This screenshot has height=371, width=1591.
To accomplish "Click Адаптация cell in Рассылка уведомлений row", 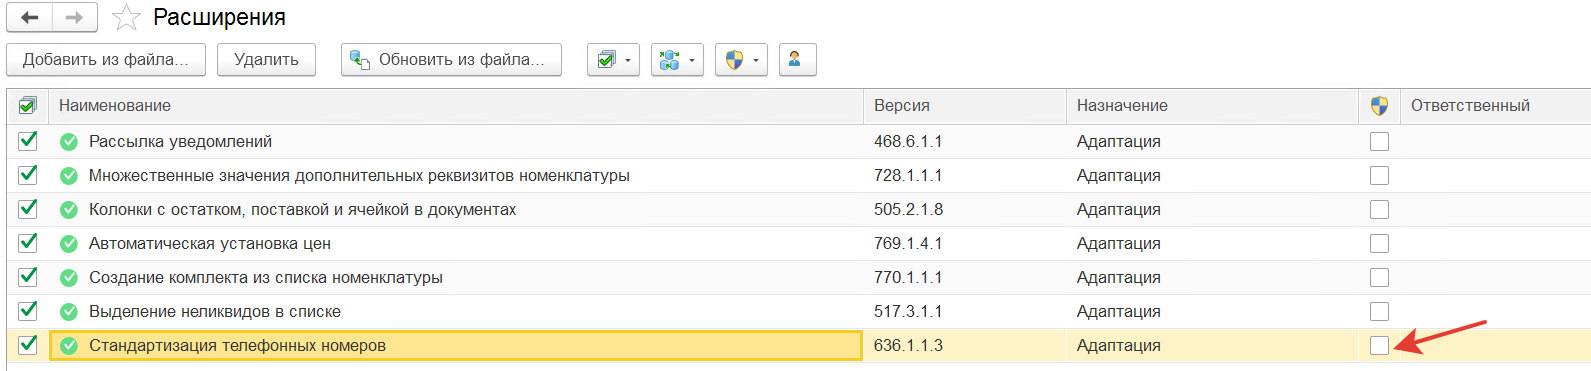I will click(x=1118, y=142).
